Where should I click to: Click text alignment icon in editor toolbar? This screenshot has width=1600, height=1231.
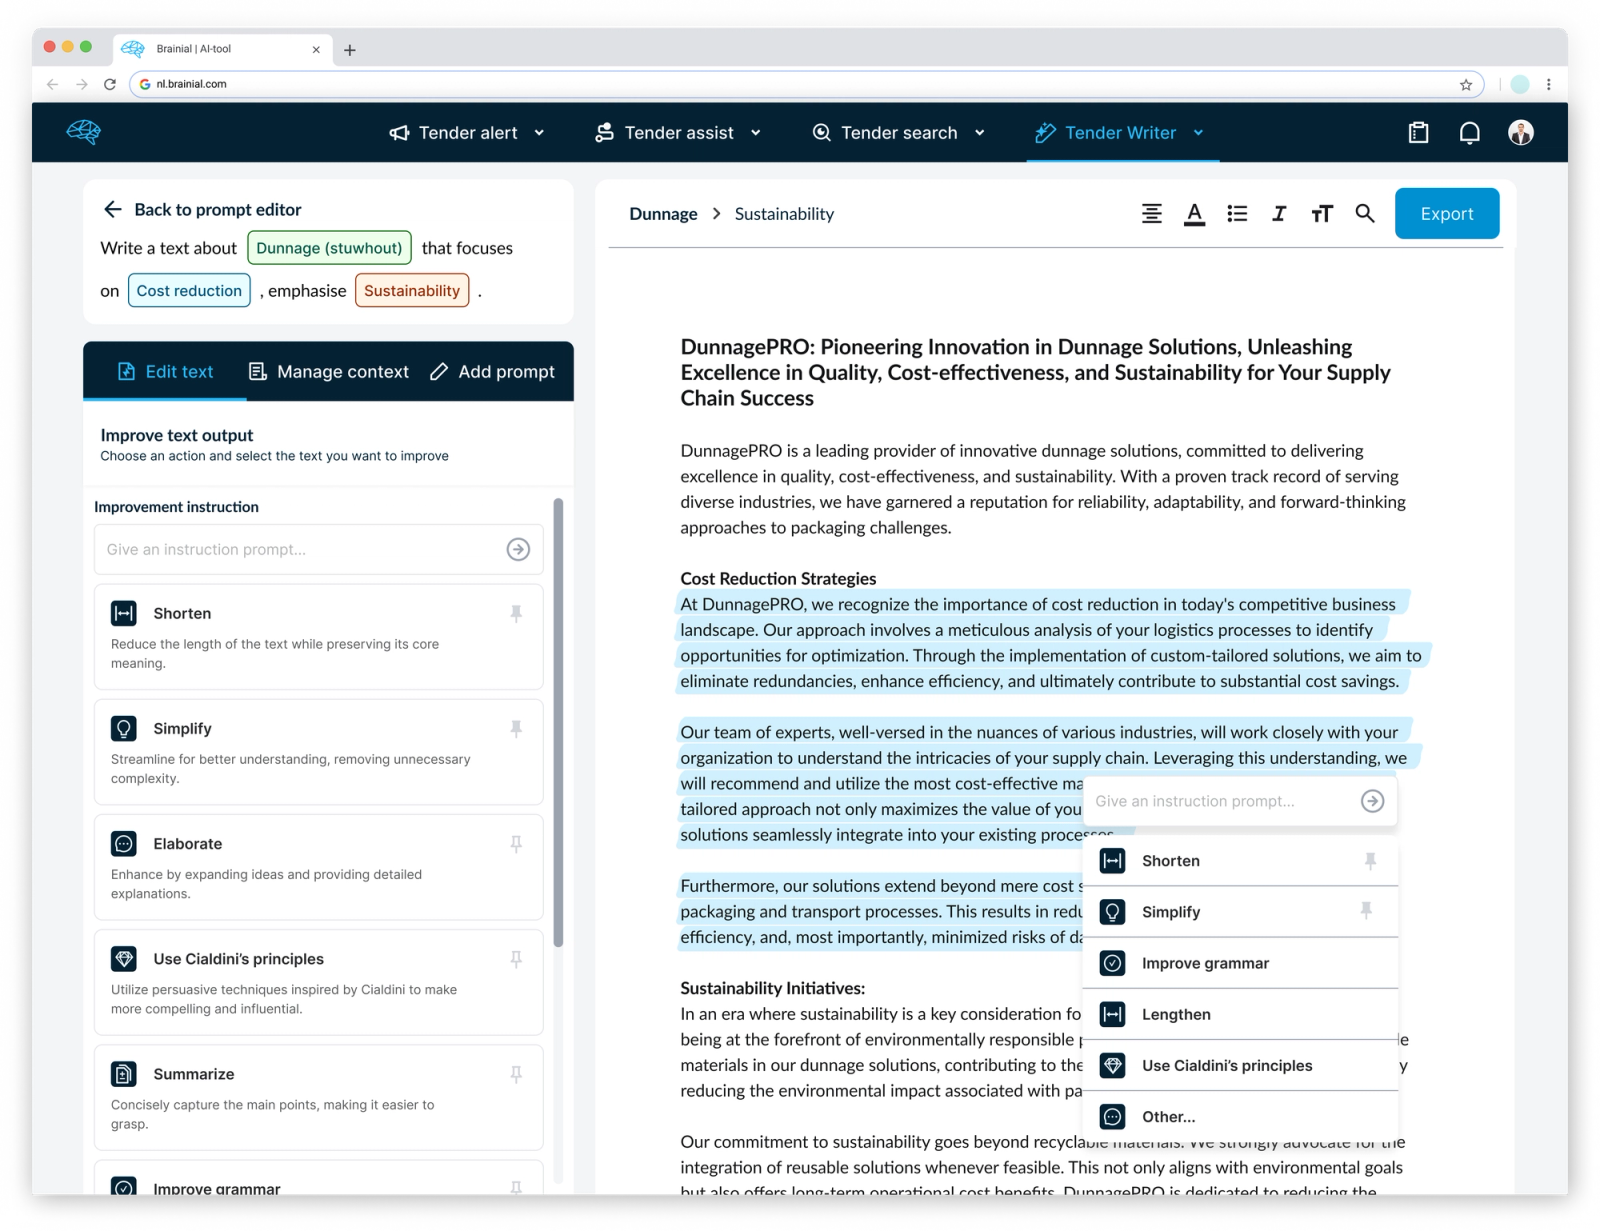point(1152,213)
